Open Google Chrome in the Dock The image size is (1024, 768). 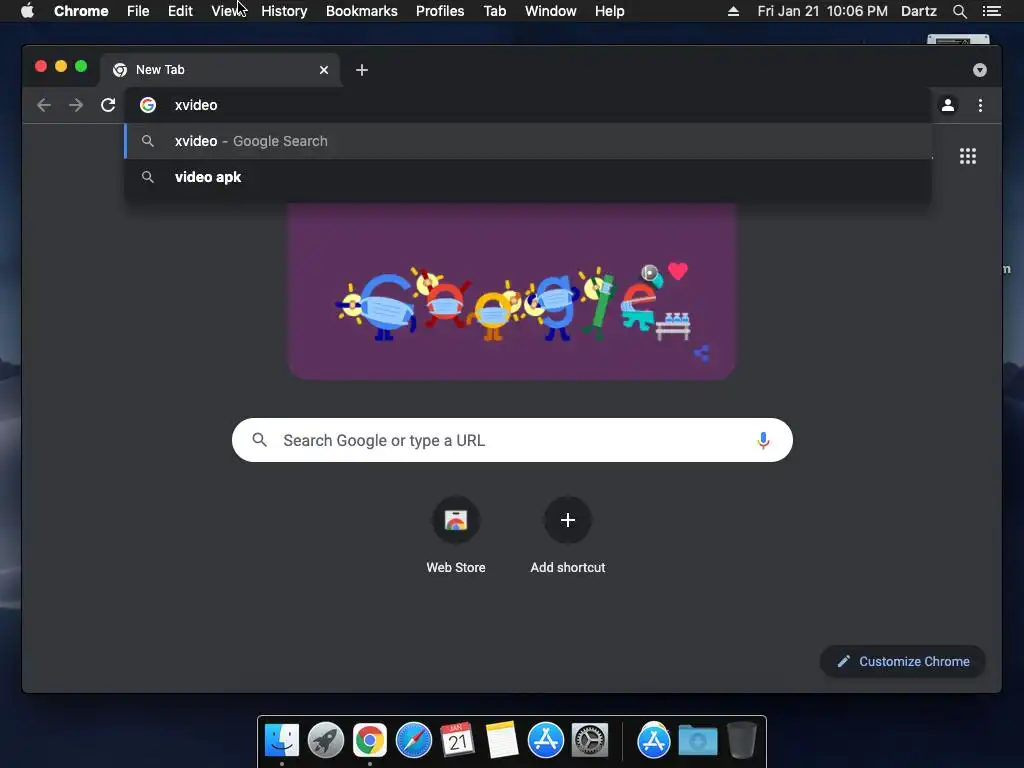(370, 741)
